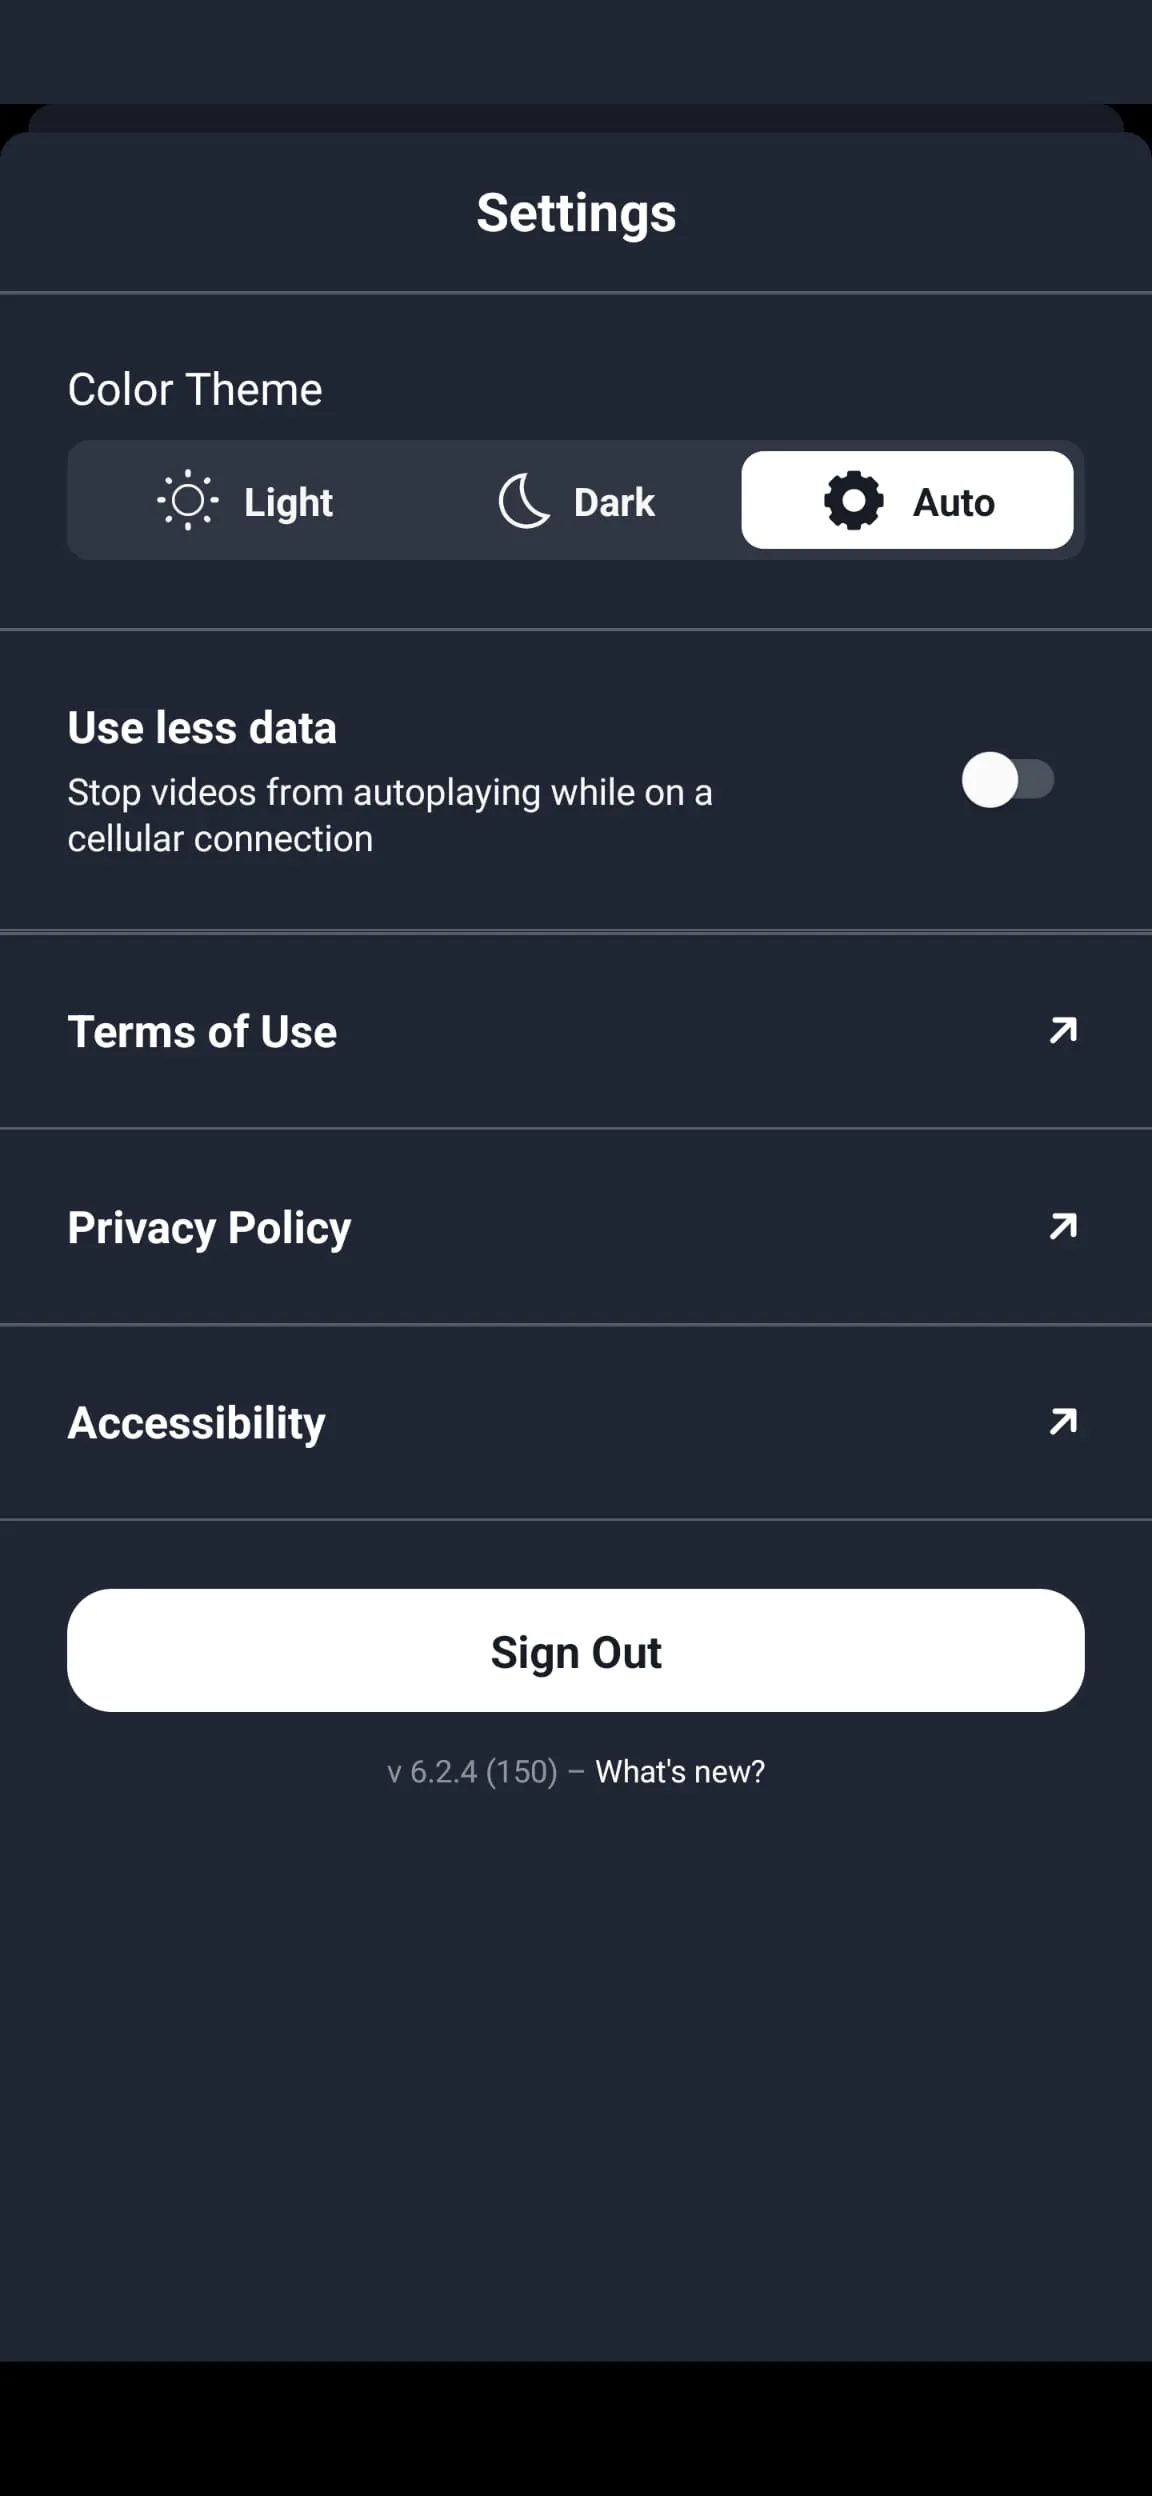The height and width of the screenshot is (2496, 1152).
Task: Click the version number v 6.2.4 text
Action: [x=472, y=1772]
